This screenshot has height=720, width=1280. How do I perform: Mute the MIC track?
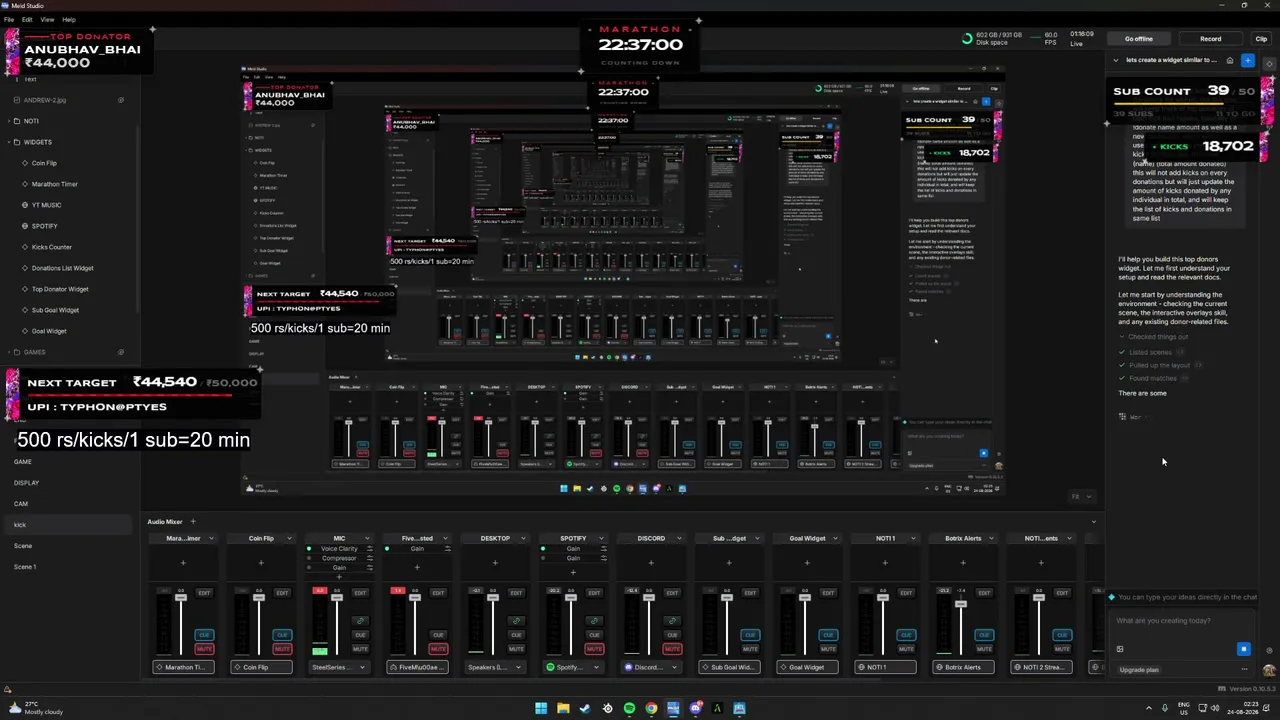click(x=360, y=649)
